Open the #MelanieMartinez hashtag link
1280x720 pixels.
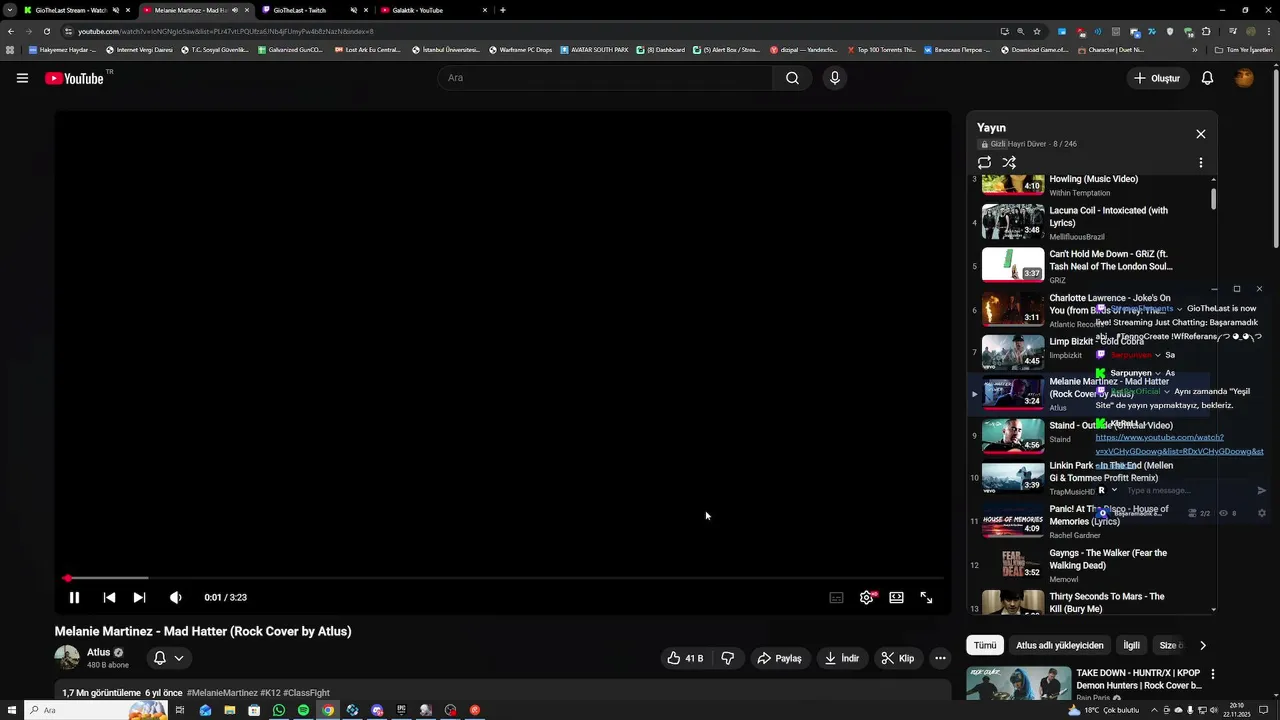tap(222, 693)
